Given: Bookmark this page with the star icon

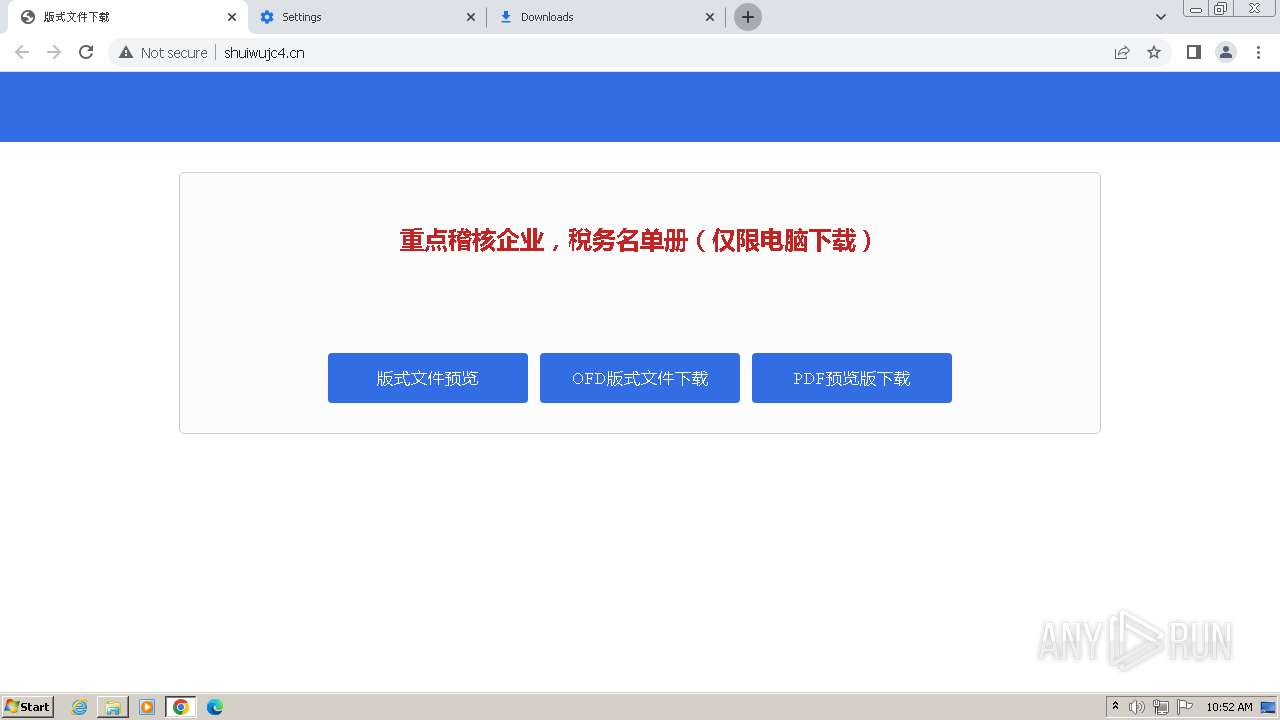Looking at the screenshot, I should [x=1154, y=52].
